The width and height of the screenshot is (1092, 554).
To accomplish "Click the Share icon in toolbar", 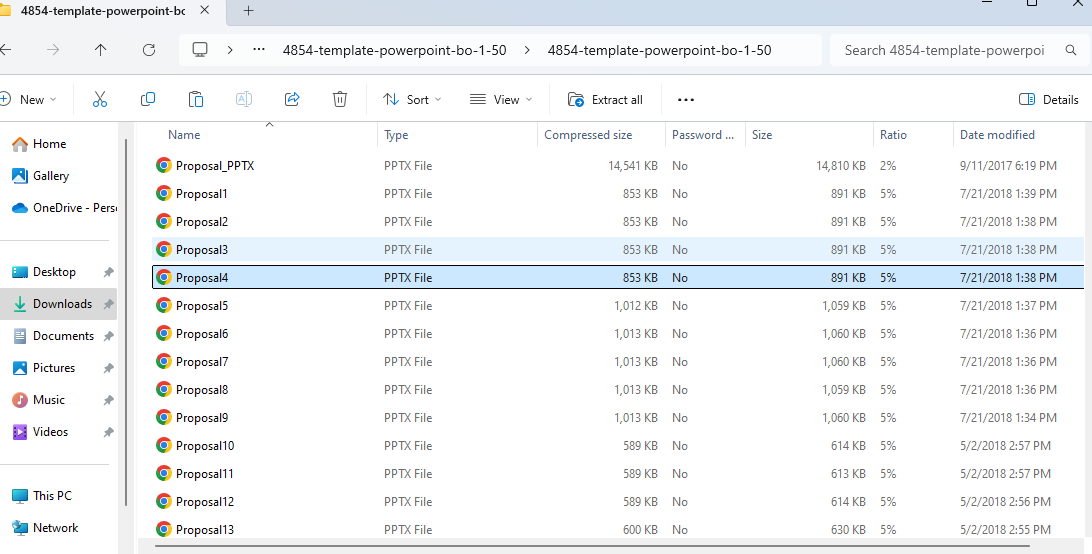I will tap(292, 99).
